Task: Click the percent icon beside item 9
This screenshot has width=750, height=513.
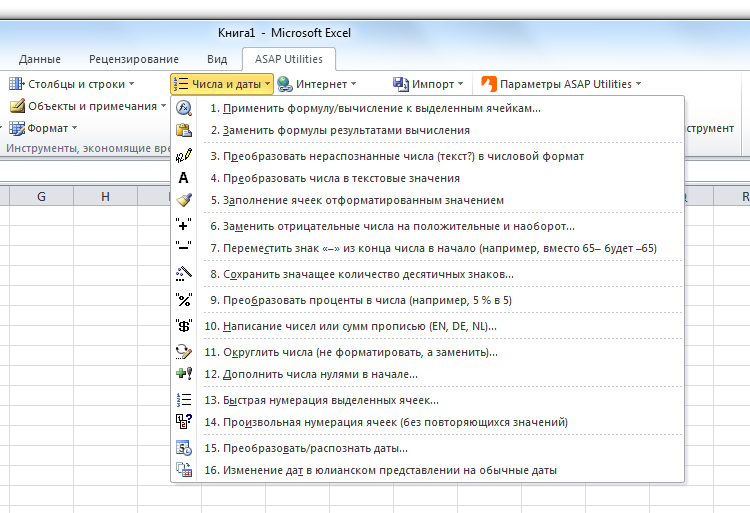Action: [184, 300]
